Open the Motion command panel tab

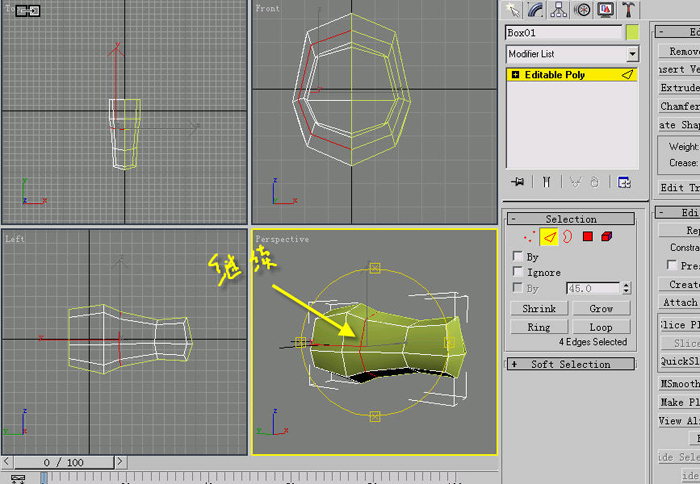click(x=582, y=9)
